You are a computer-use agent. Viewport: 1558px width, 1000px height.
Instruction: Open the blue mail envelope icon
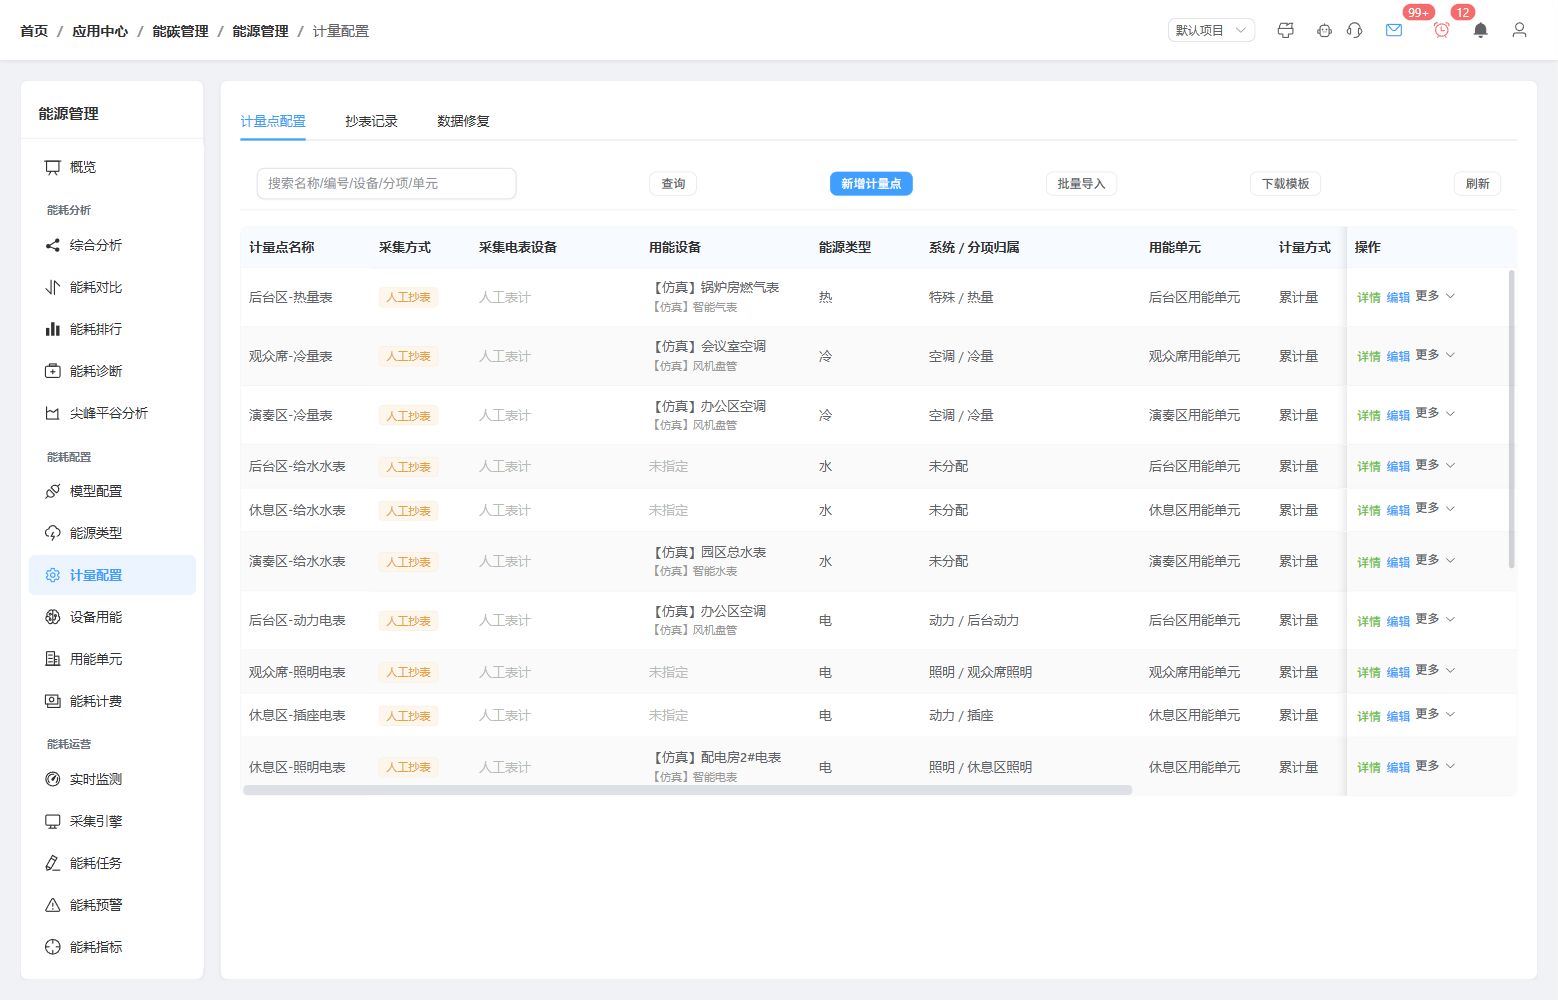[x=1394, y=30]
